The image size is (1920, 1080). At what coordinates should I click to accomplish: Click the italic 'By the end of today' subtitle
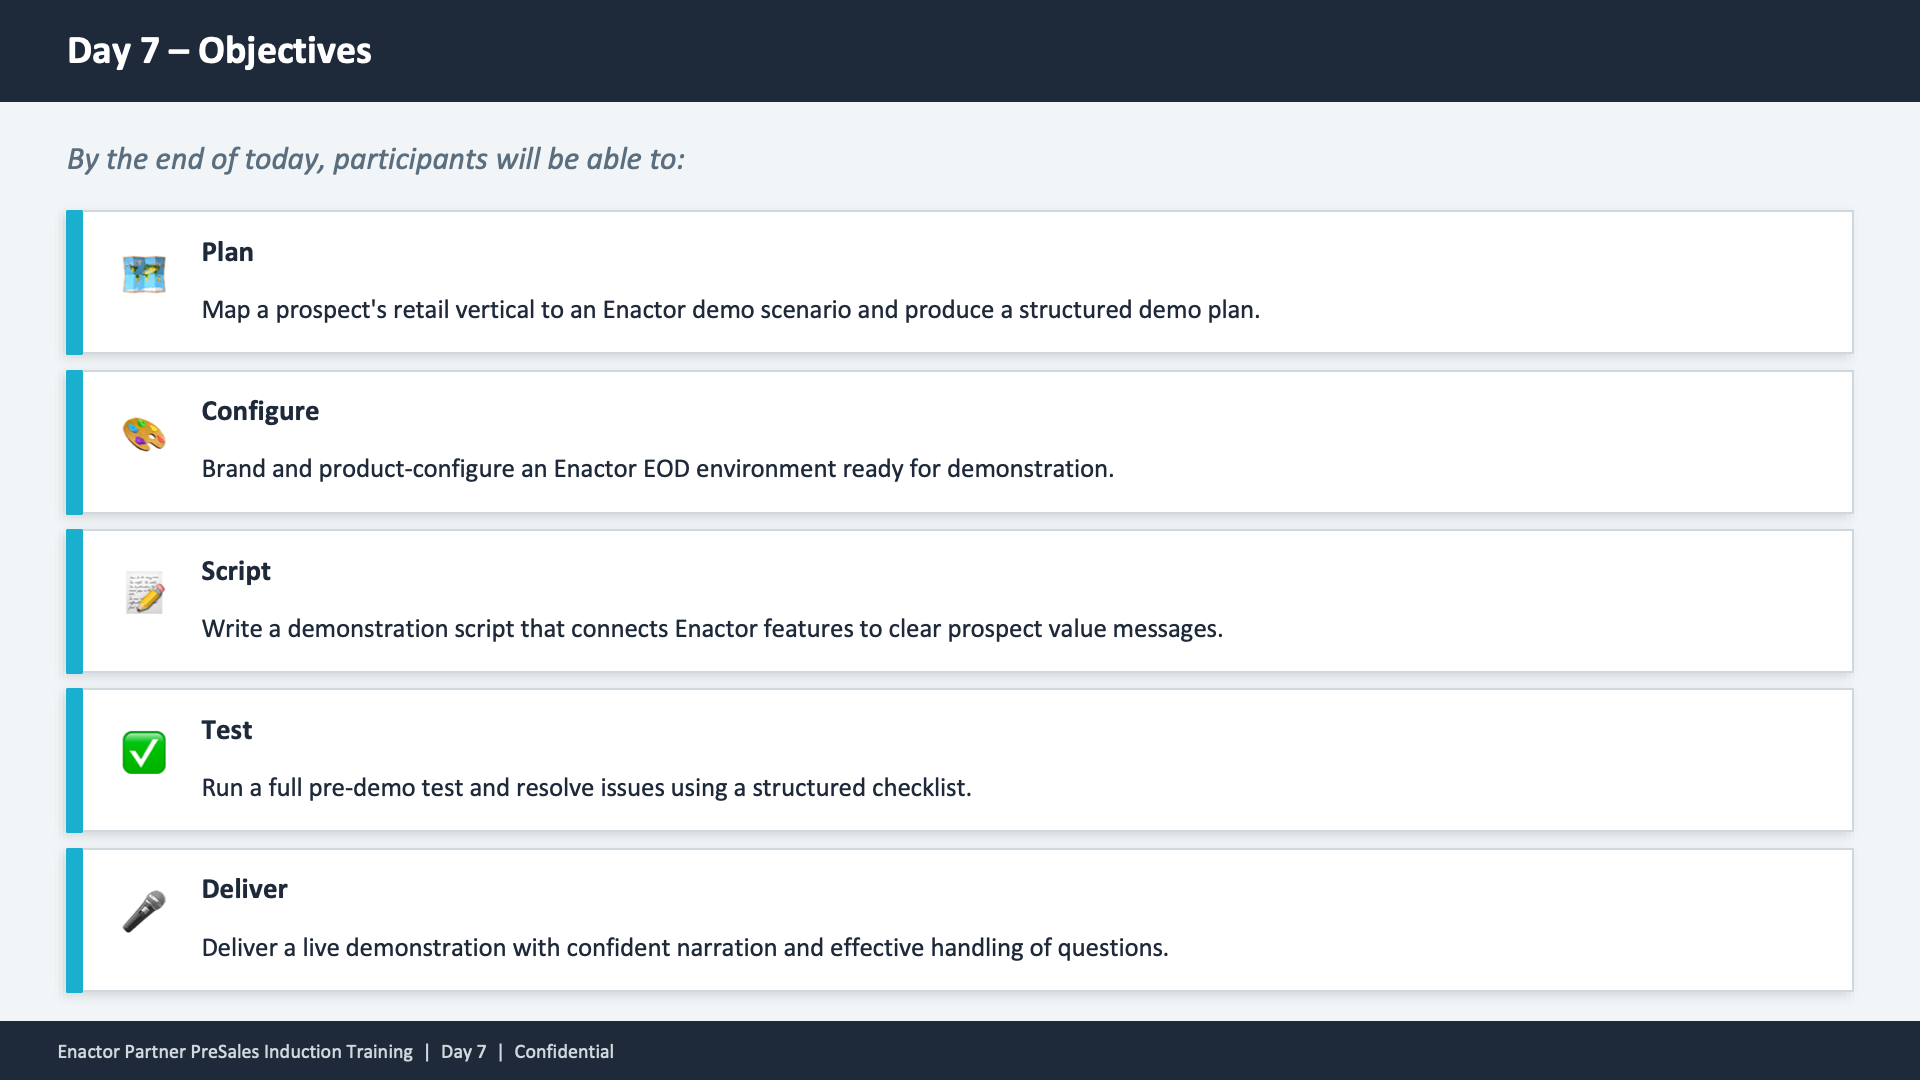pyautogui.click(x=376, y=159)
